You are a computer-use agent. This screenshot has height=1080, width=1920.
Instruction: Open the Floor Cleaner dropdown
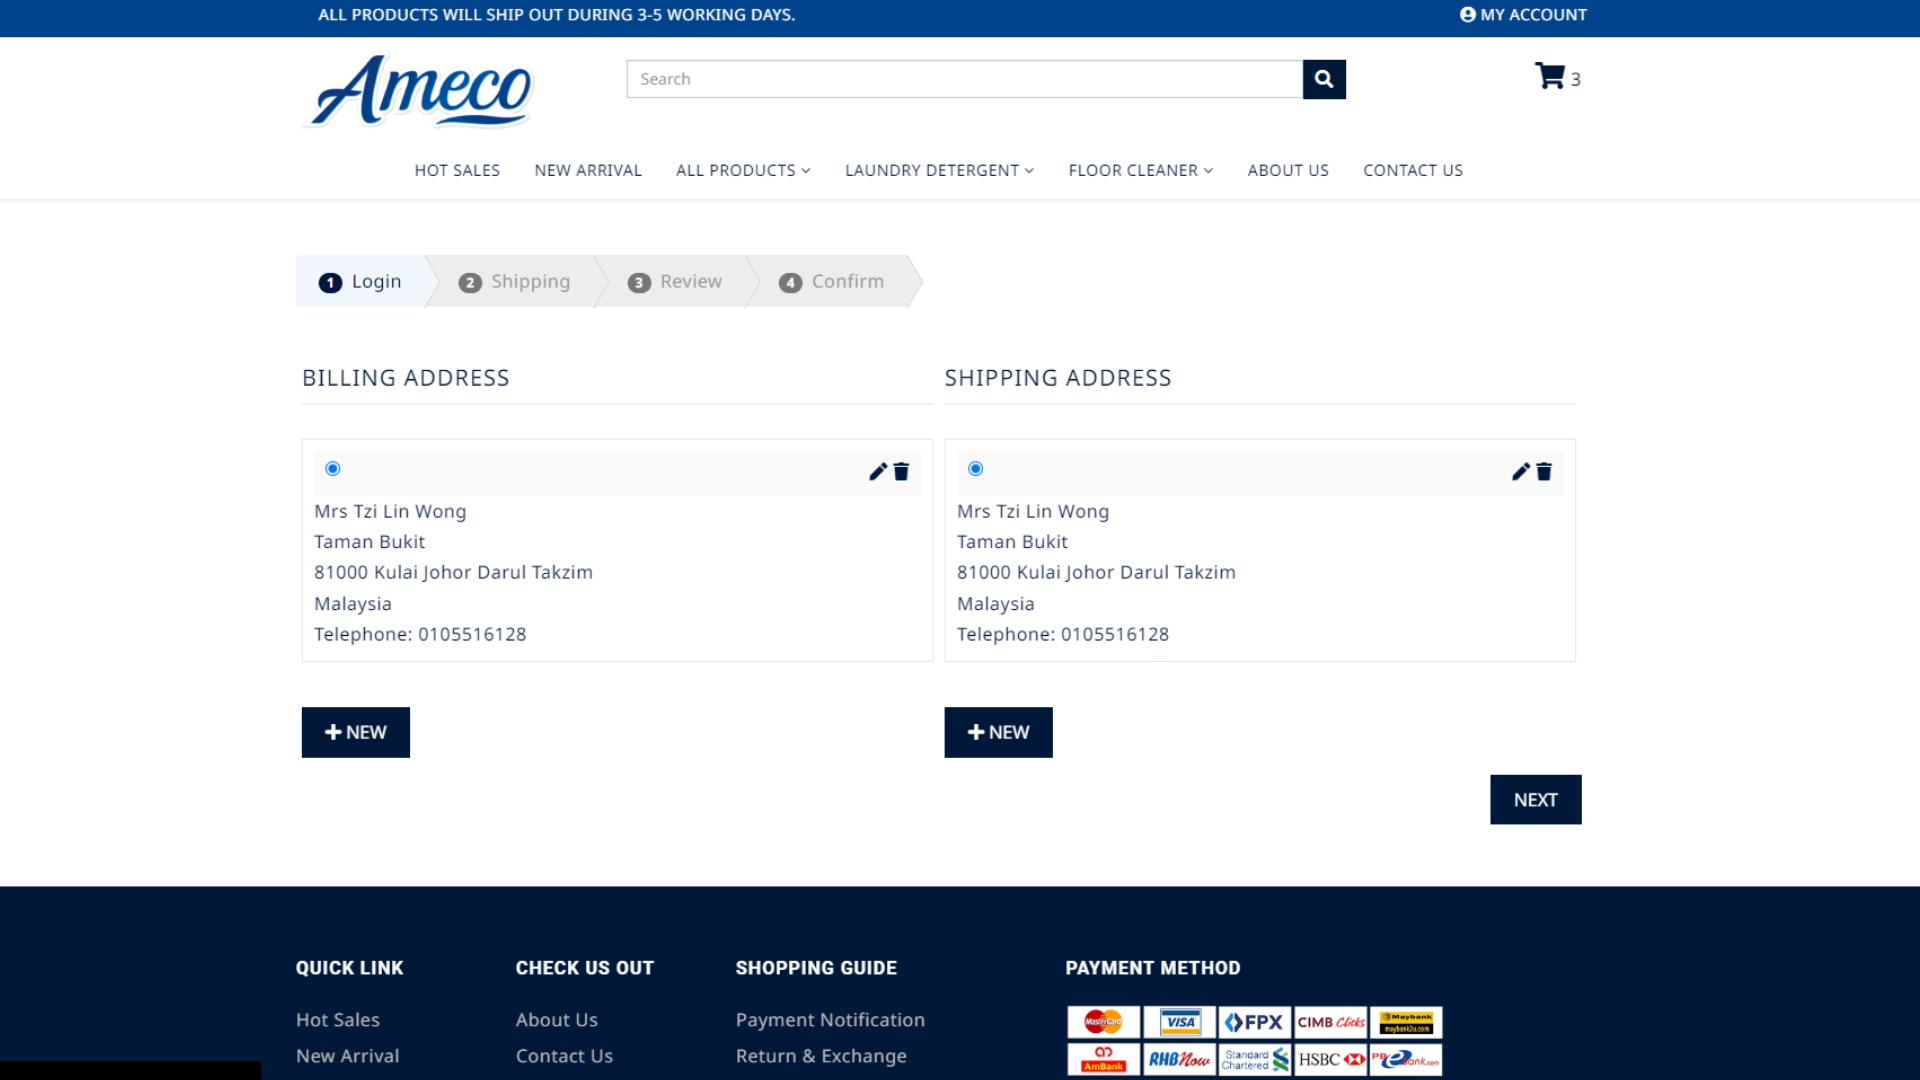1140,170
